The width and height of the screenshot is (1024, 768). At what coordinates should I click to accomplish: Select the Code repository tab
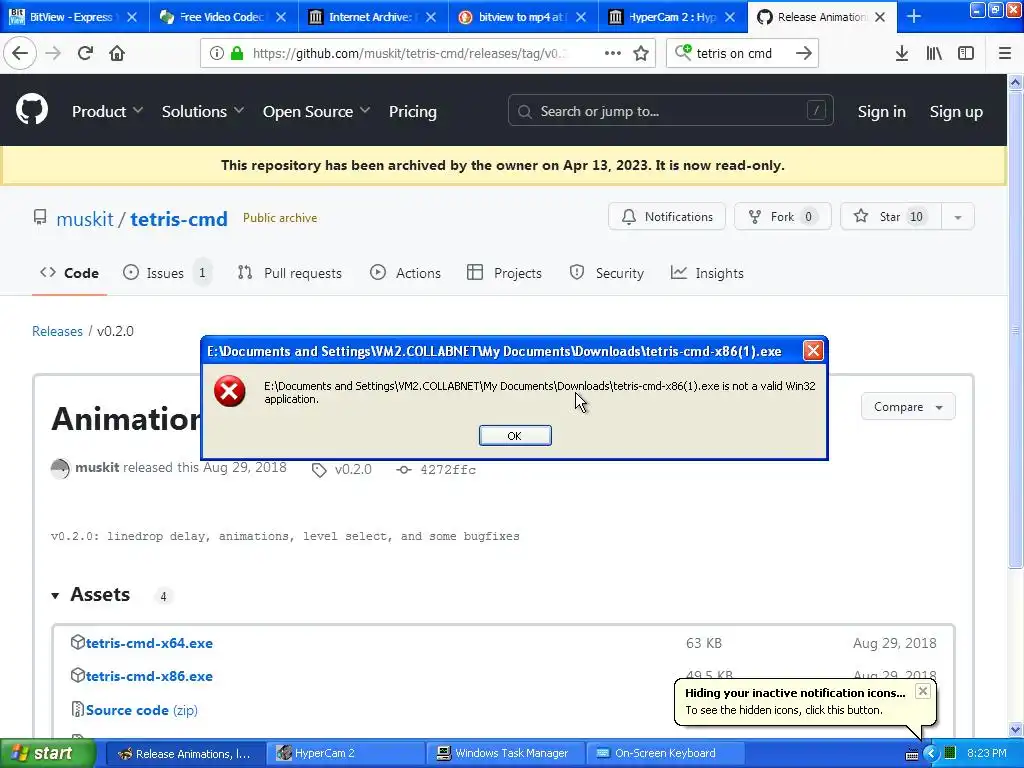pyautogui.click(x=69, y=273)
